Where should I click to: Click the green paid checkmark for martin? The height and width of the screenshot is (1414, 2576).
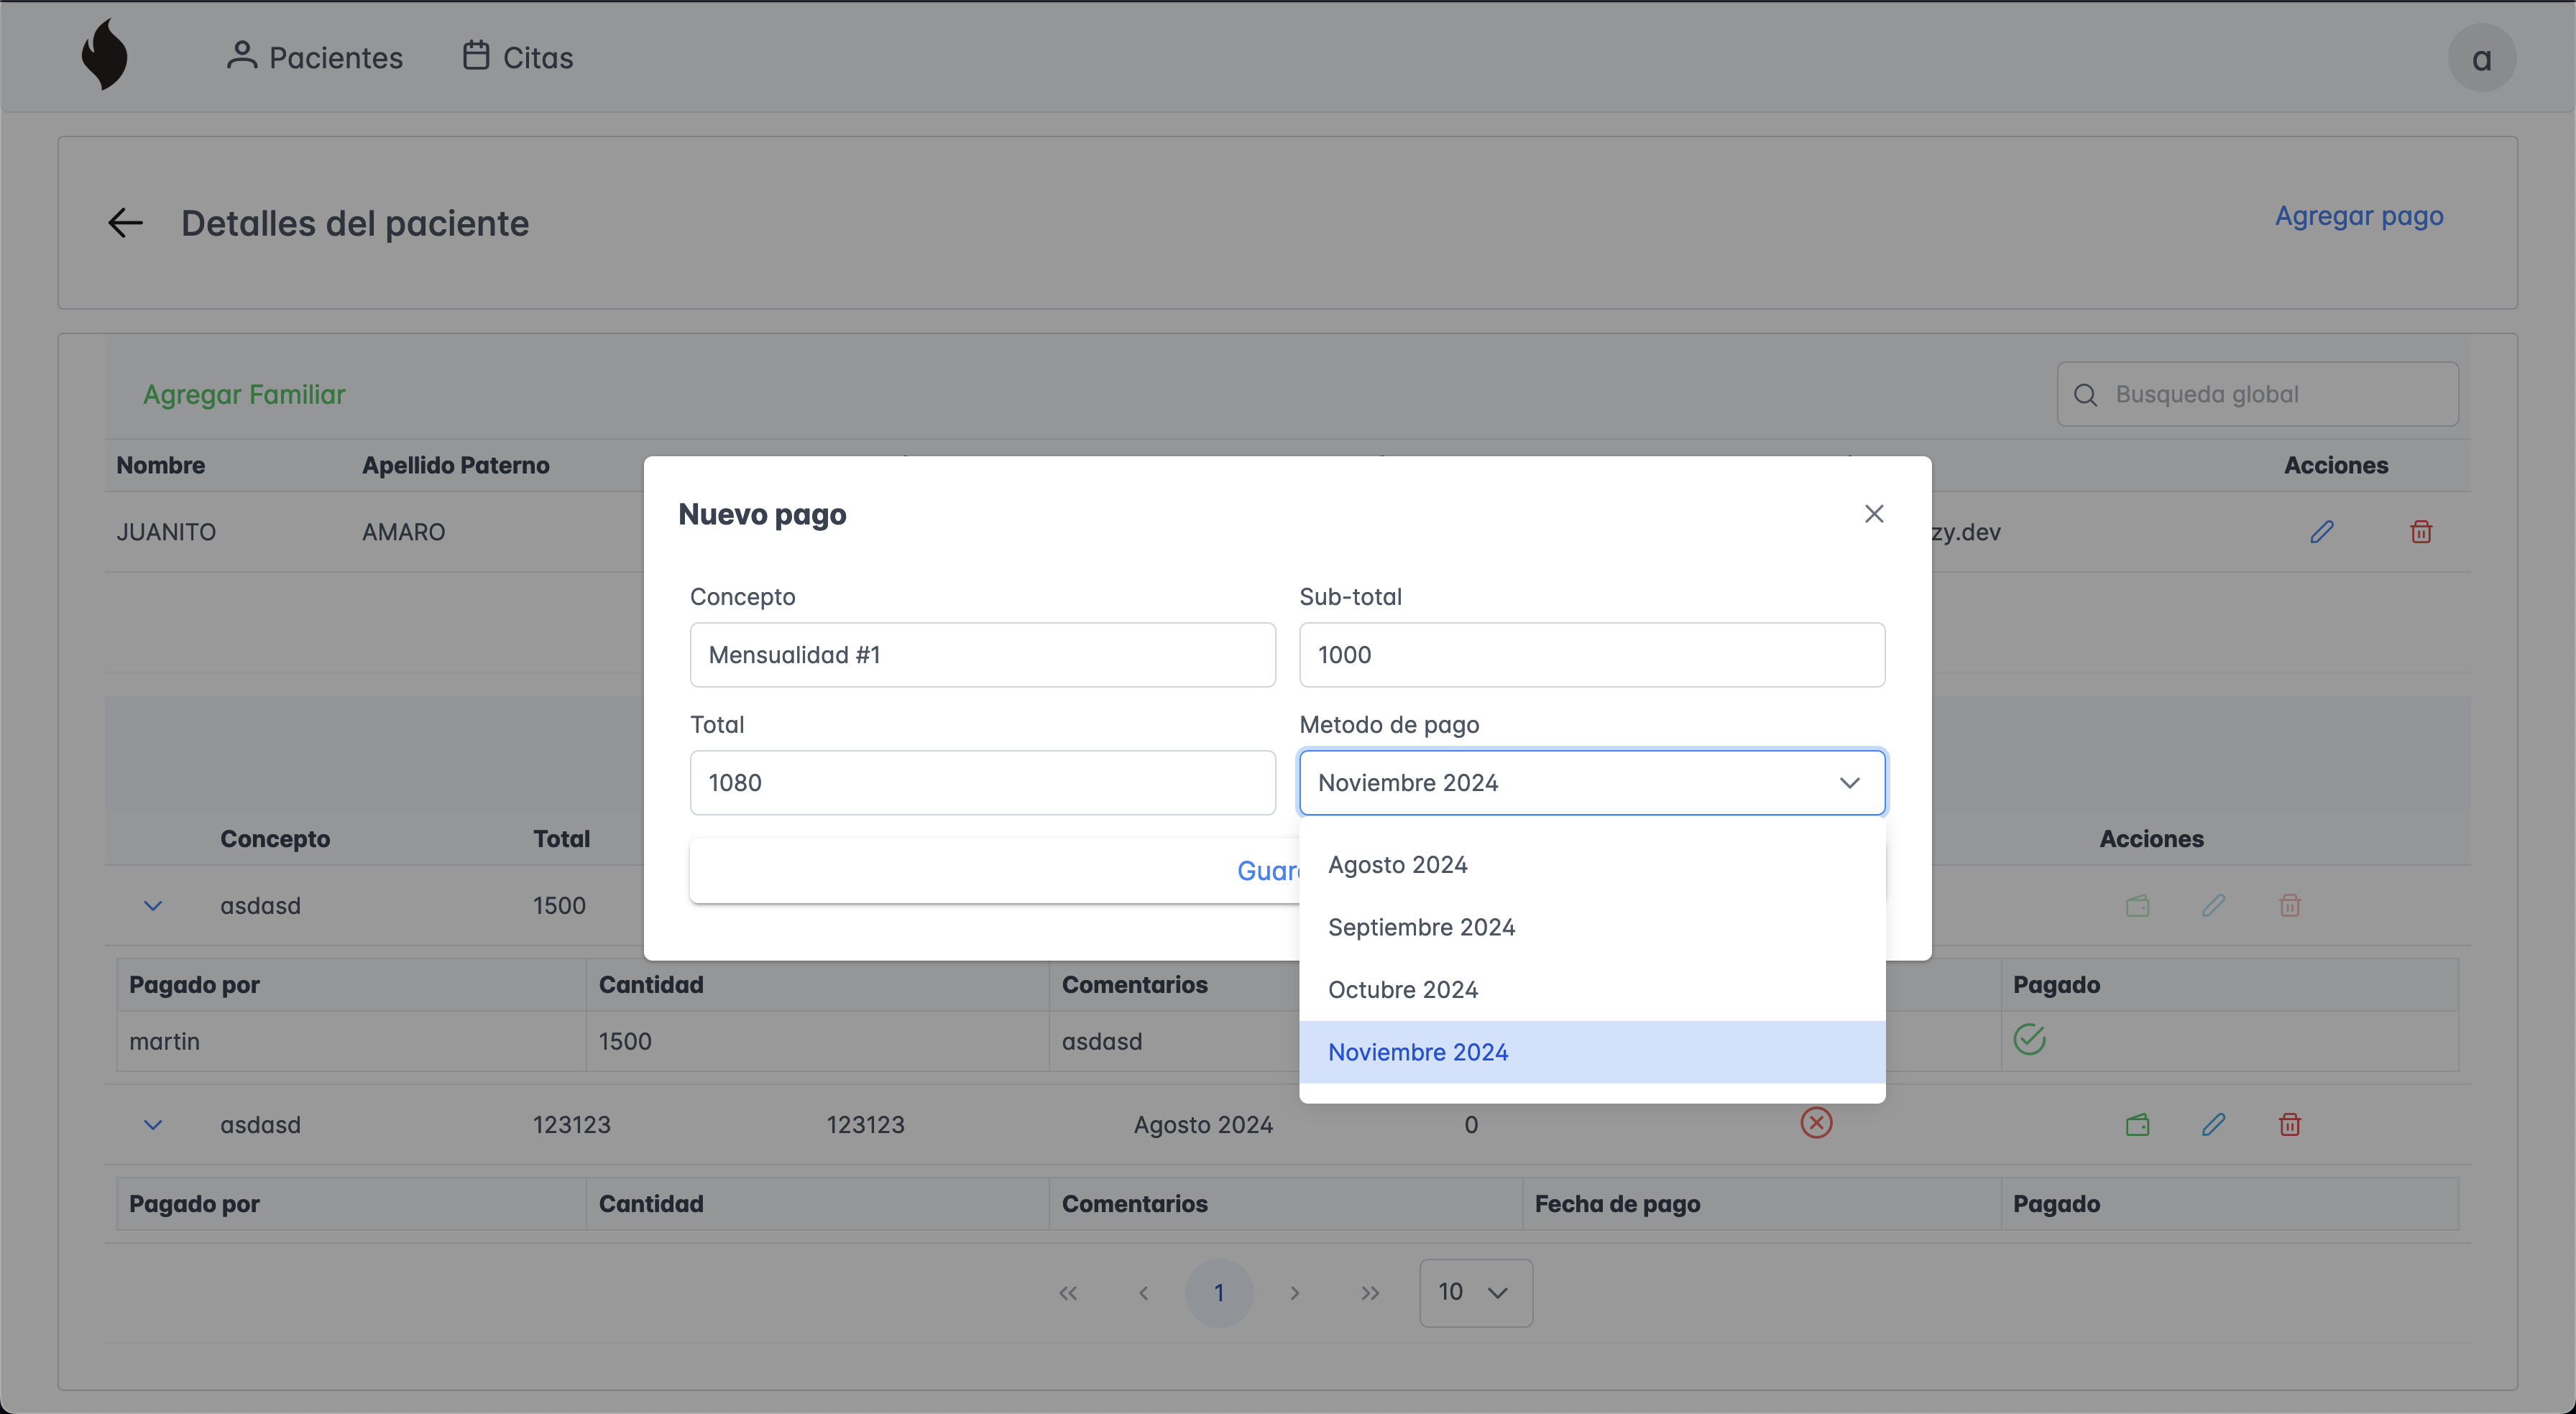[x=2029, y=1040]
